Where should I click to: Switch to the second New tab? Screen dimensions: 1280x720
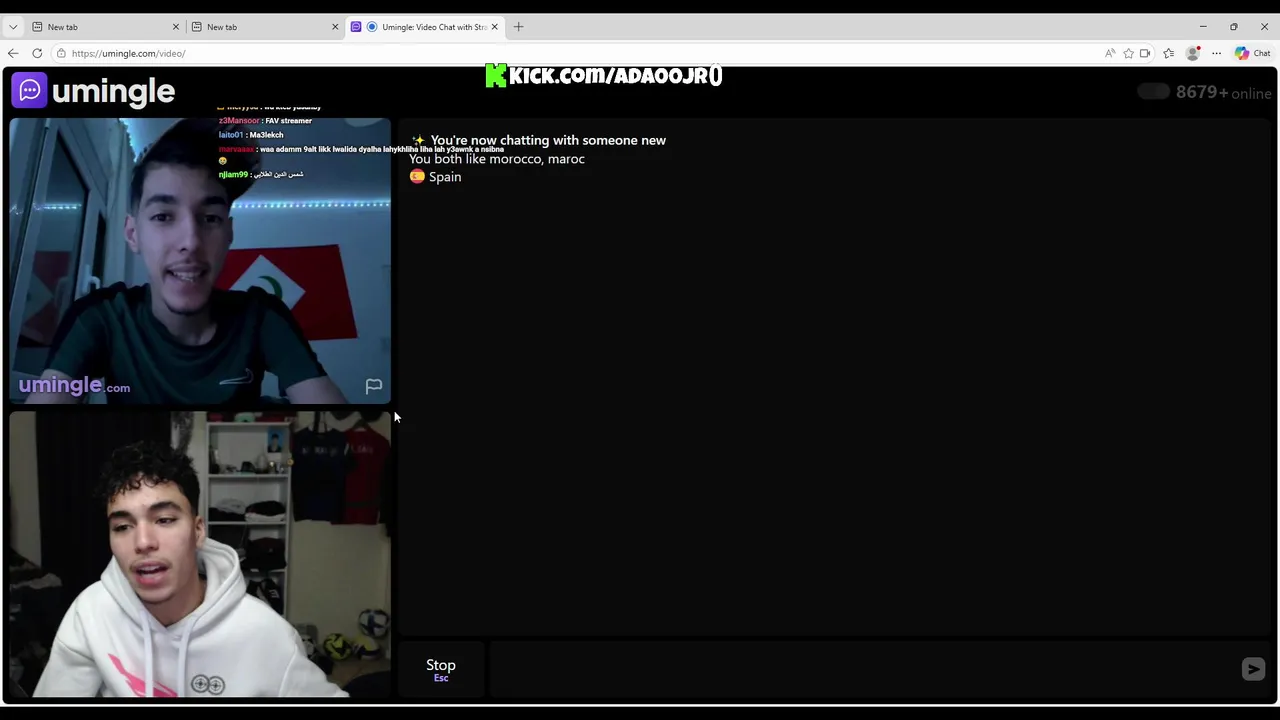pyautogui.click(x=265, y=27)
